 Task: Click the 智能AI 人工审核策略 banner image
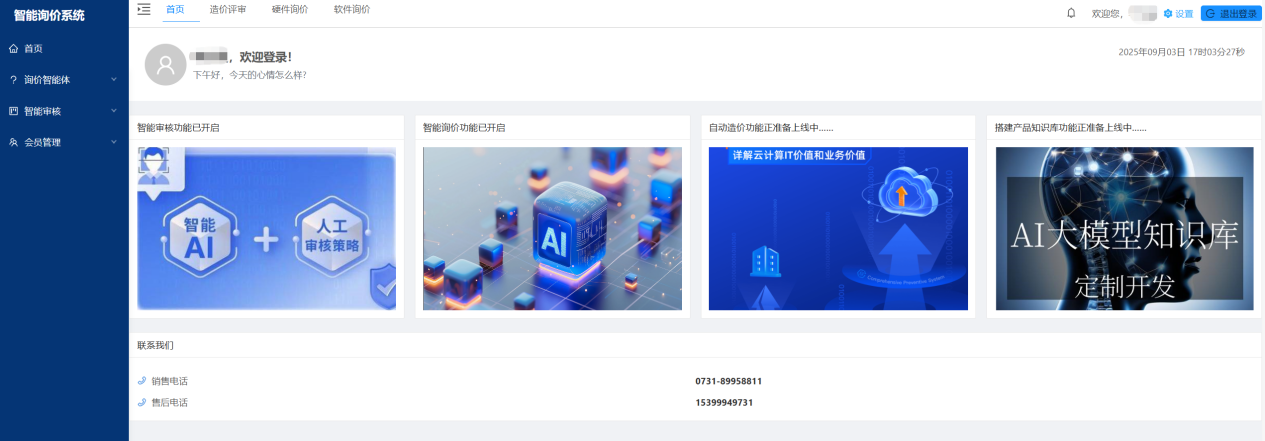266,229
